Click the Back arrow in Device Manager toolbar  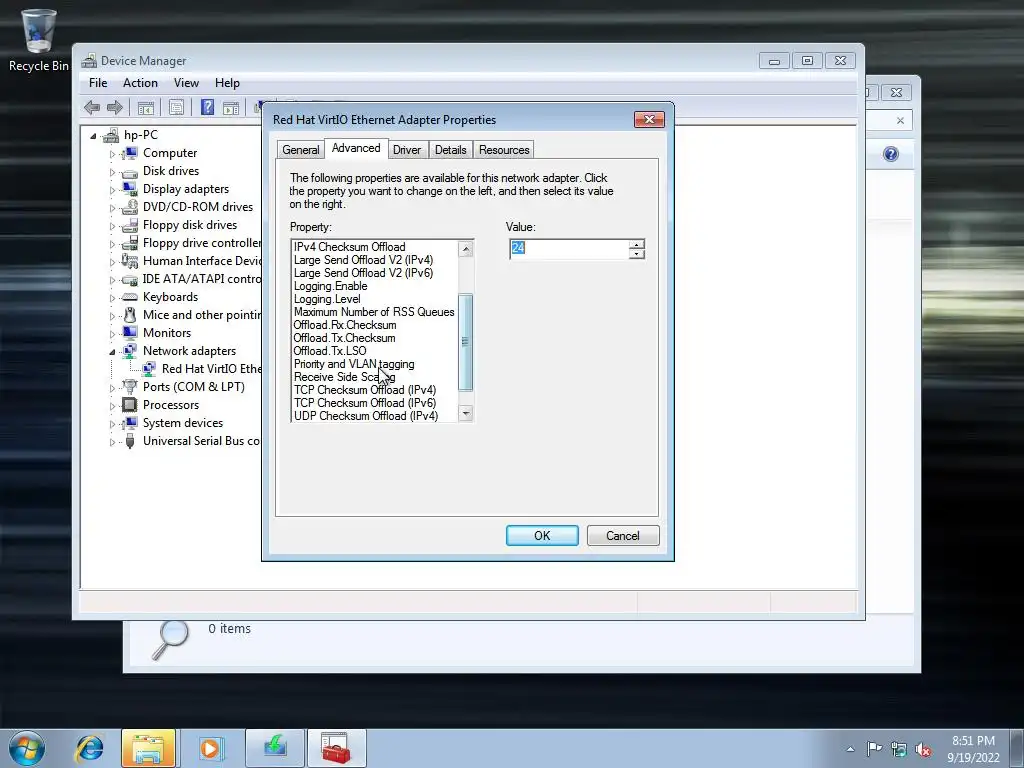pyautogui.click(x=92, y=108)
